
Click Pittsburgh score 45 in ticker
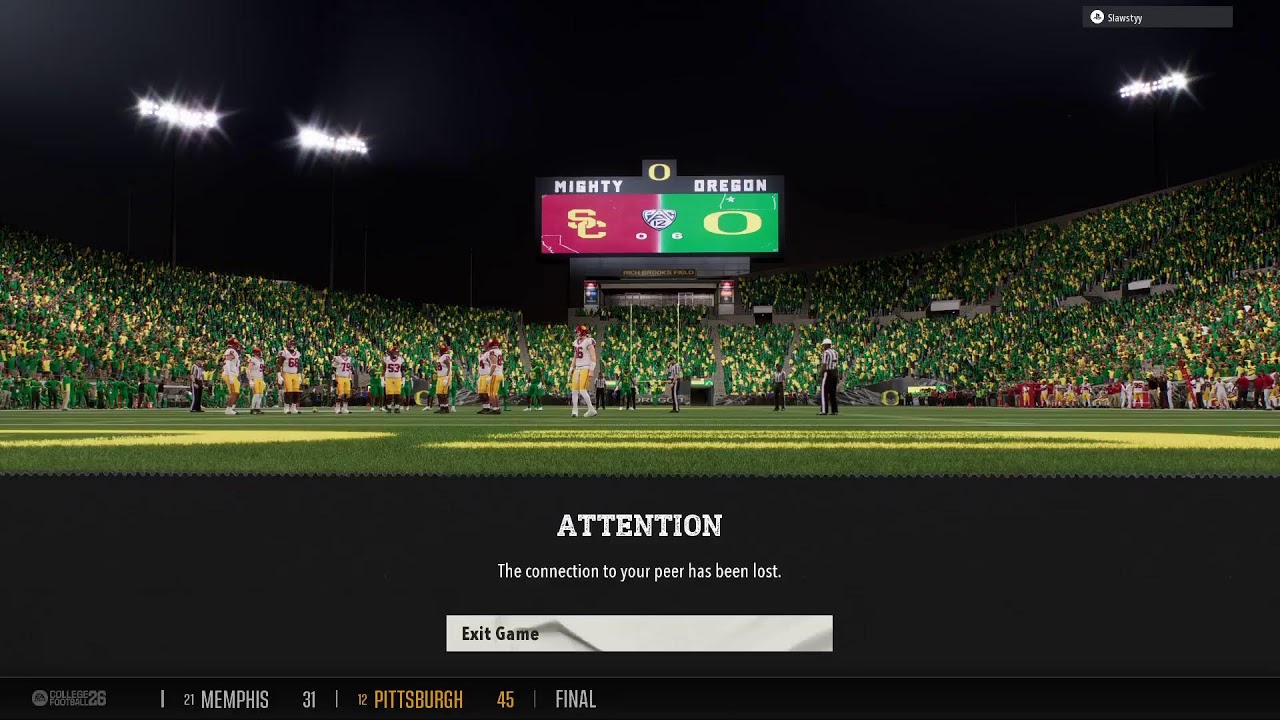click(x=505, y=700)
